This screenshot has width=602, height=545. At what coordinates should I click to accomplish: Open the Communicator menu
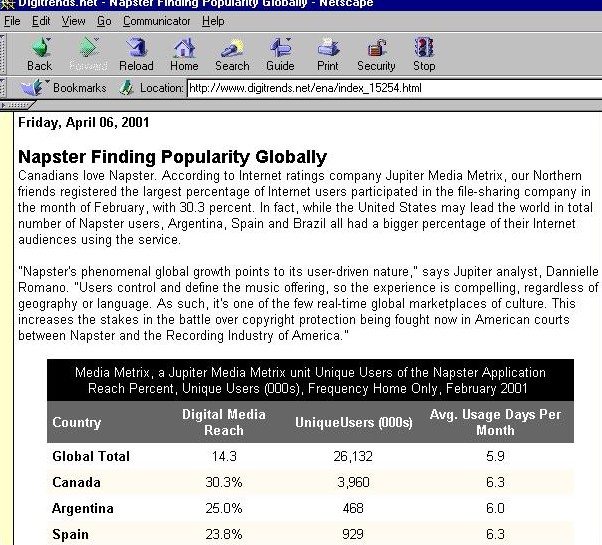pyautogui.click(x=157, y=21)
